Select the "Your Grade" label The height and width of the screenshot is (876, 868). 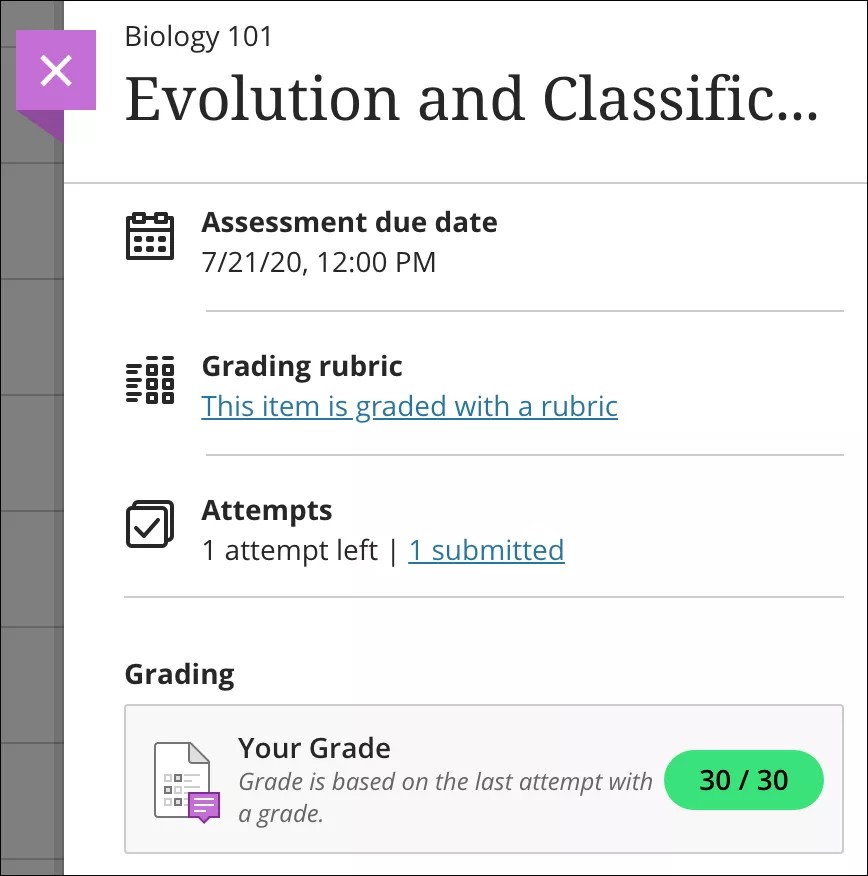(x=314, y=748)
